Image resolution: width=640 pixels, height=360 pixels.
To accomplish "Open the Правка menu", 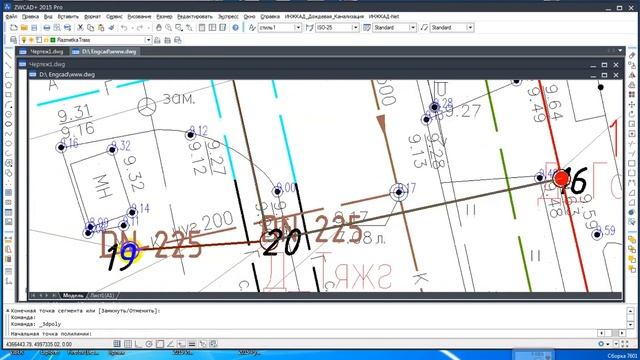I will [x=30, y=16].
